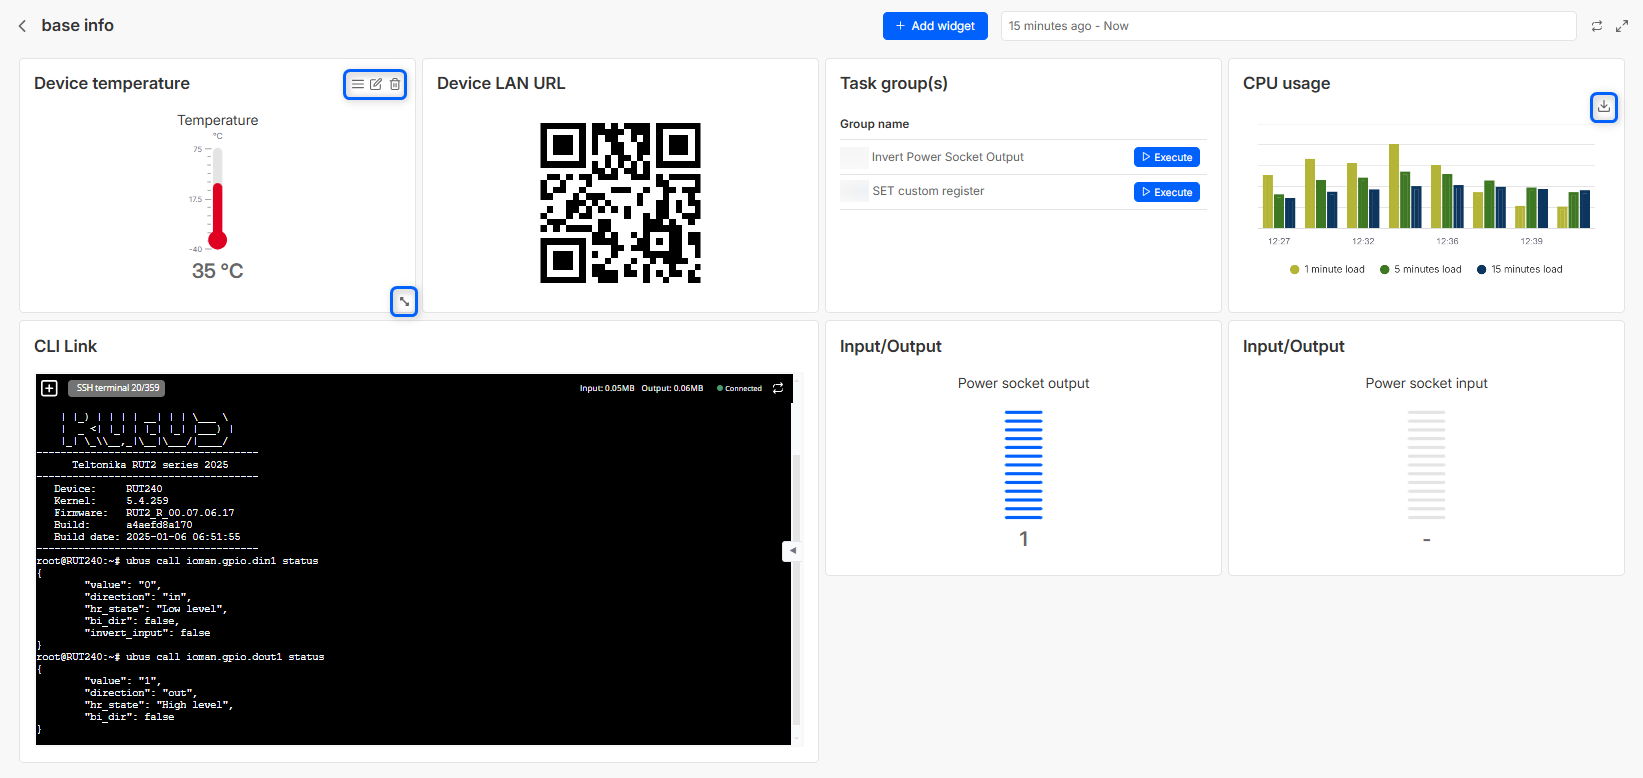The height and width of the screenshot is (778, 1643).
Task: Delete the Device temperature widget
Action: pyautogui.click(x=395, y=85)
